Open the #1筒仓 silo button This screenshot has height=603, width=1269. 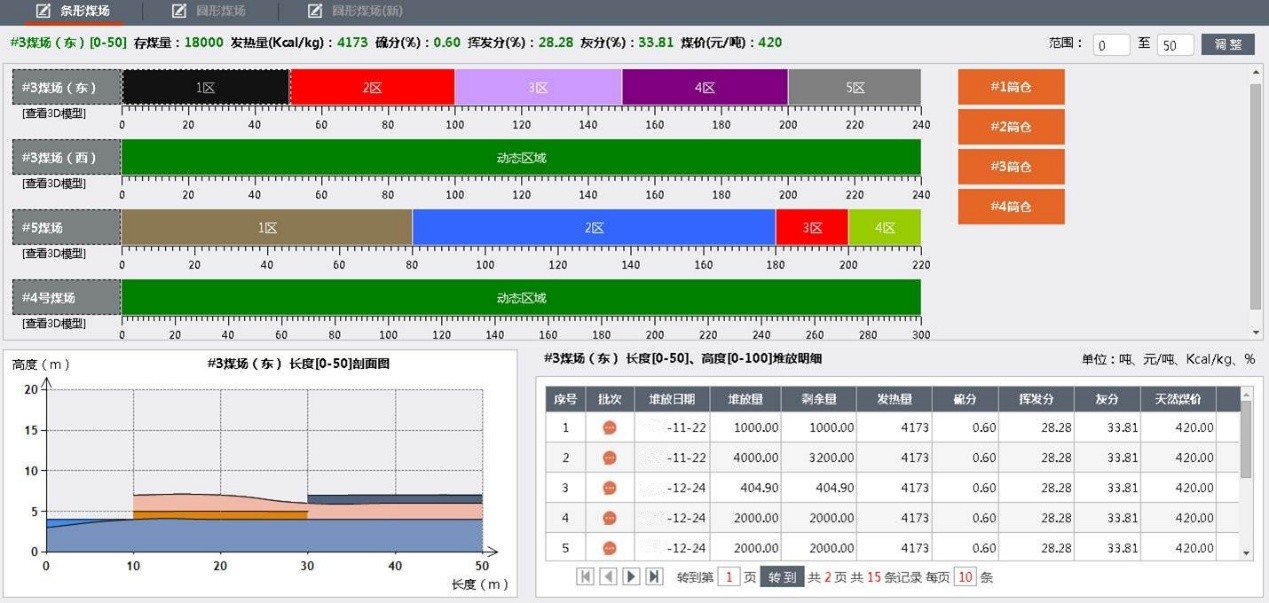pos(1010,87)
